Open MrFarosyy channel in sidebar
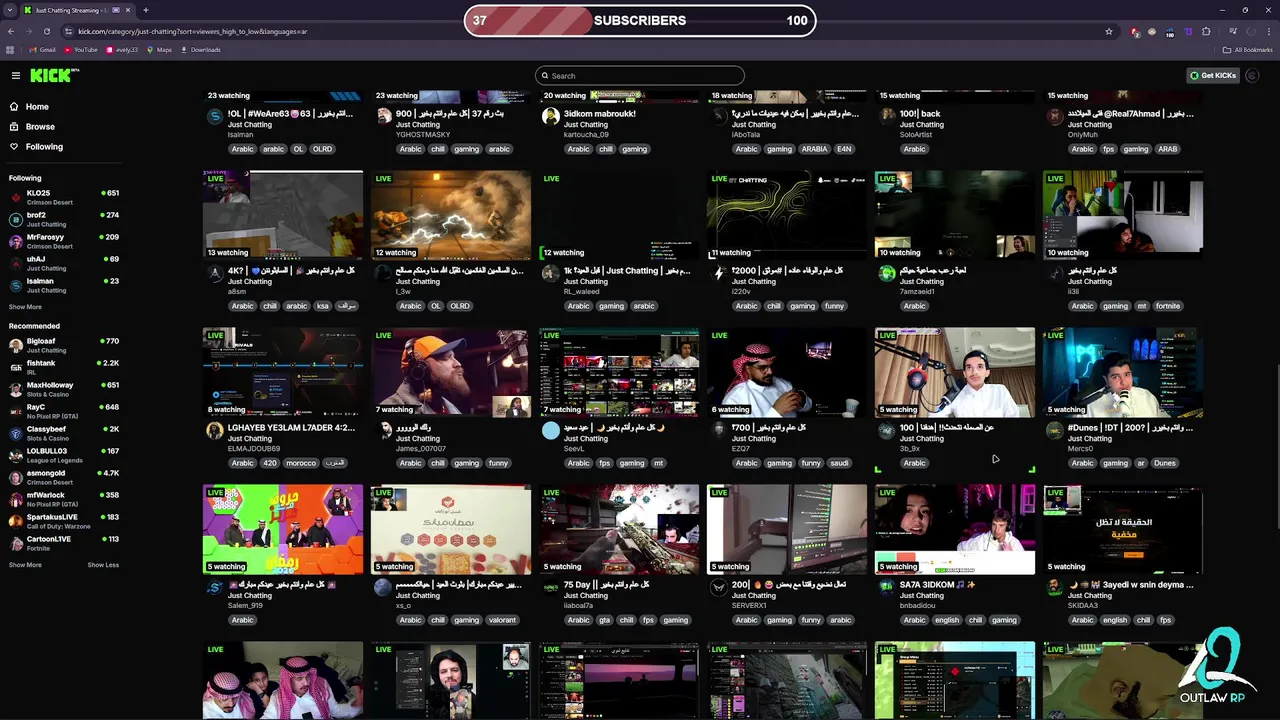Screen dimensions: 1280x720 pos(64,241)
